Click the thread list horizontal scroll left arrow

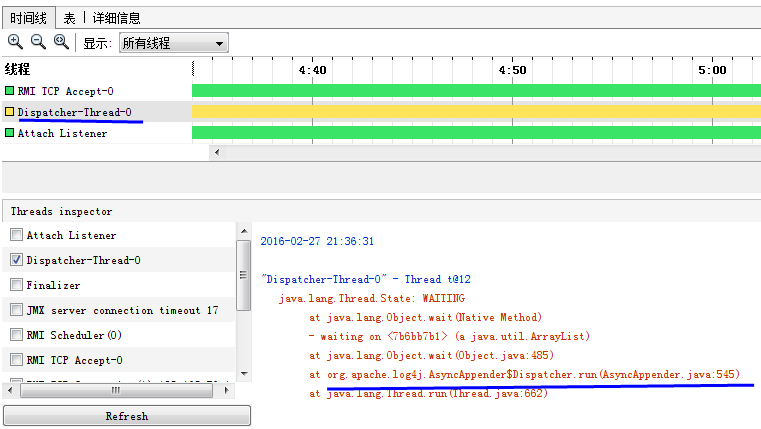point(11,390)
